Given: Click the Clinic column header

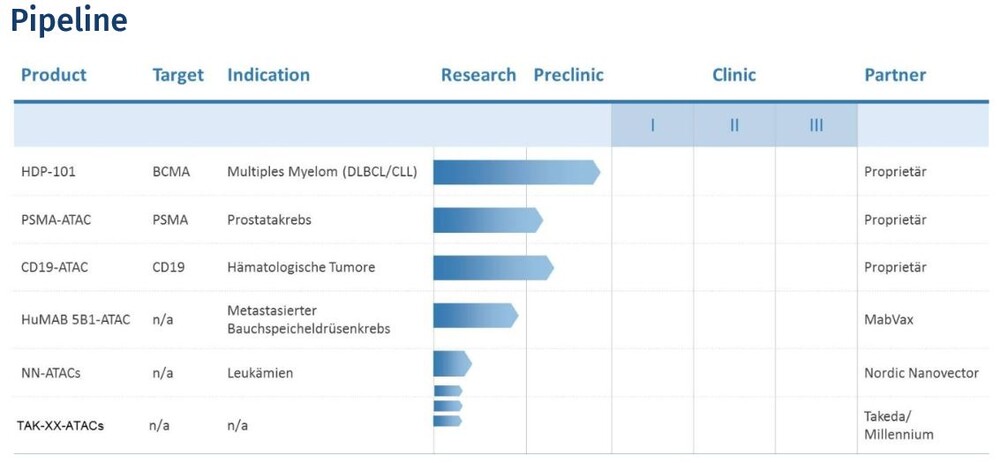Looking at the screenshot, I should tap(734, 75).
